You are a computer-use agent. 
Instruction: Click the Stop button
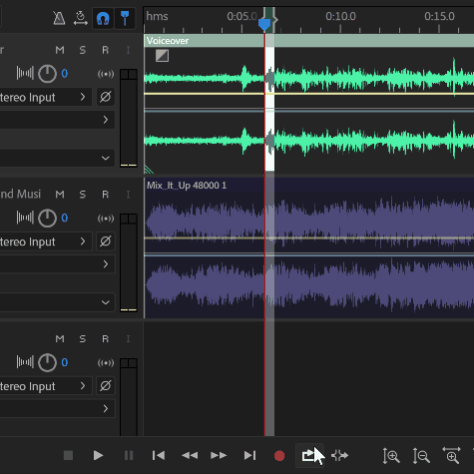[68, 455]
